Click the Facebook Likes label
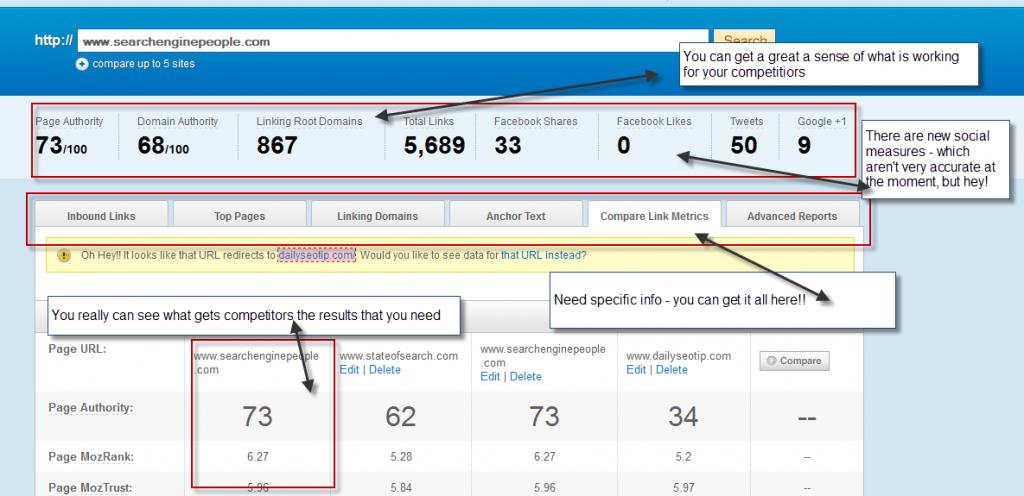The height and width of the screenshot is (496, 1024). pos(654,121)
